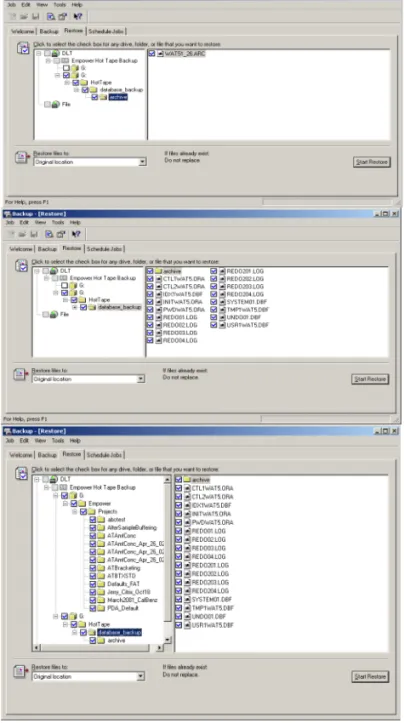Click What's This help pointer icon in top window
The image size is (404, 723).
[77, 17]
